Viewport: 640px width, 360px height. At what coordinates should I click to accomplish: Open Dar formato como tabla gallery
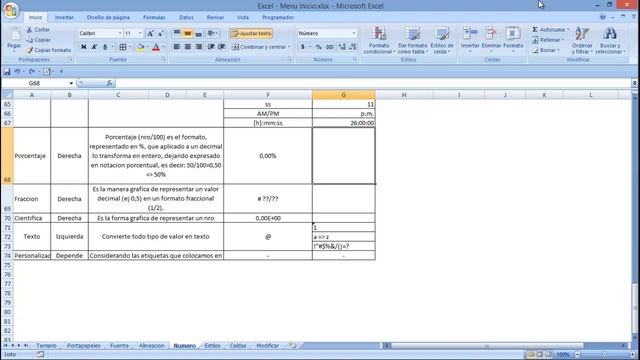[x=413, y=40]
